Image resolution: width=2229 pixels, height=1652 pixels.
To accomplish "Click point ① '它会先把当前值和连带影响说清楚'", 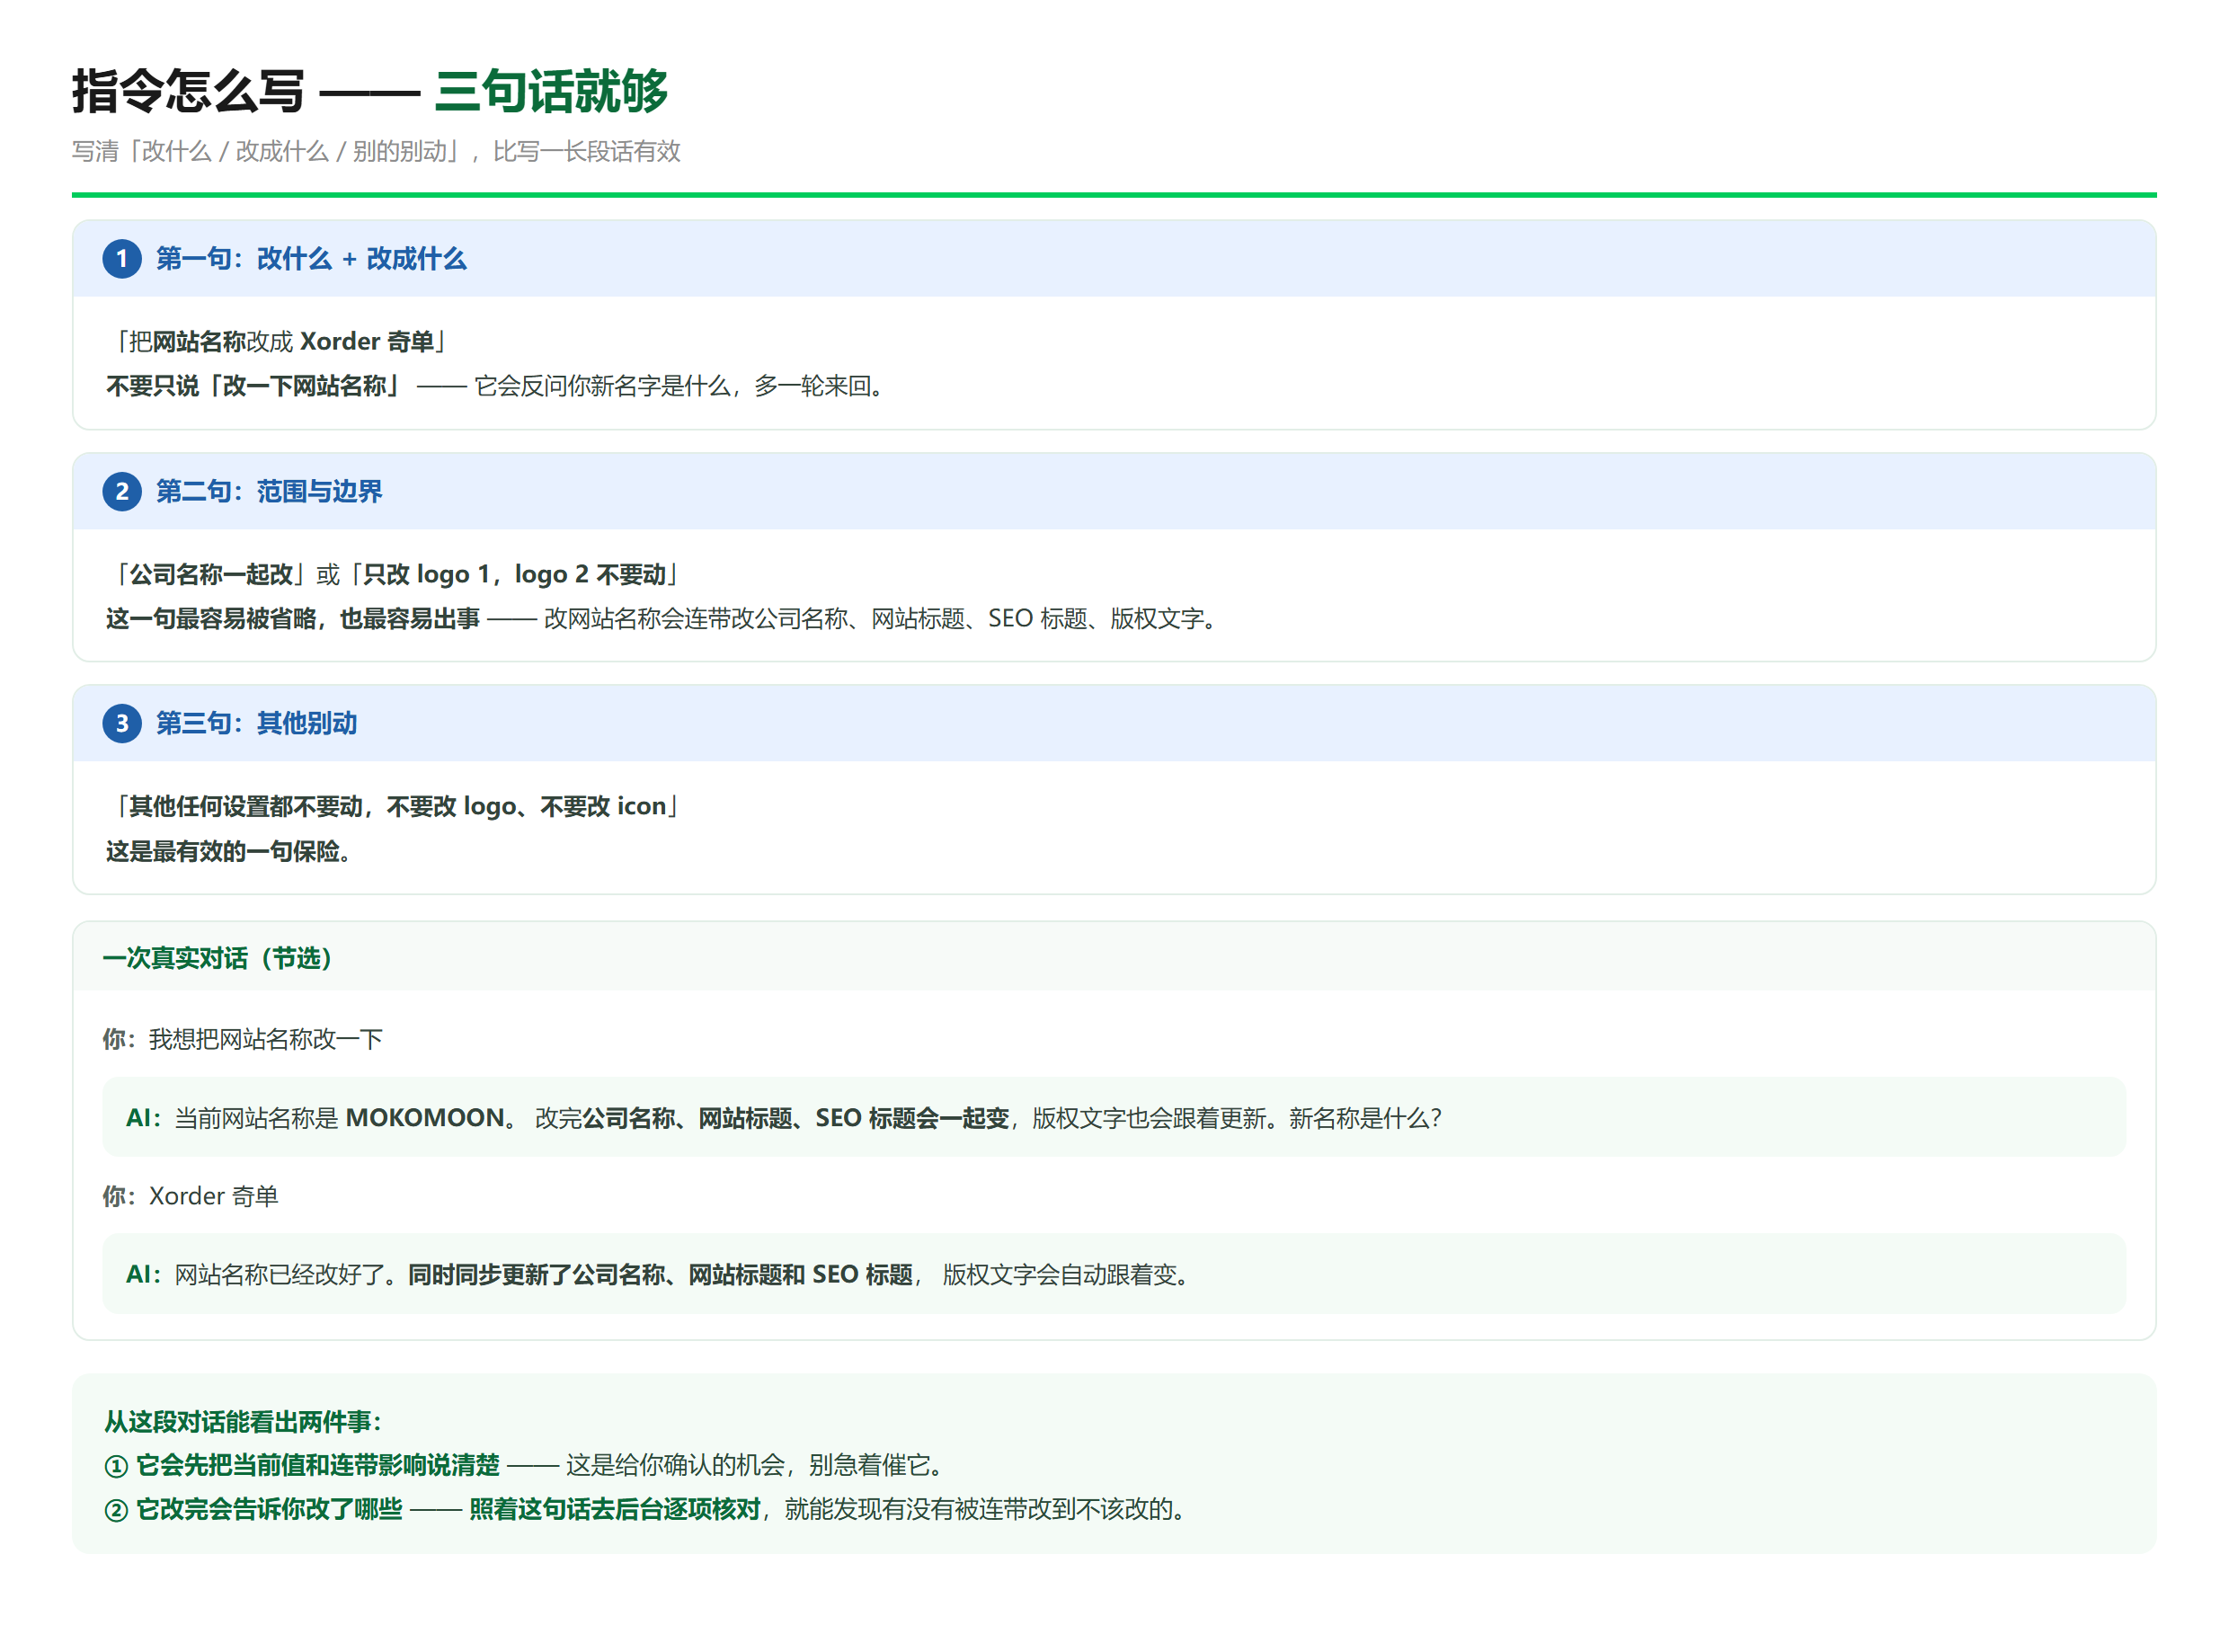I will click(318, 1465).
